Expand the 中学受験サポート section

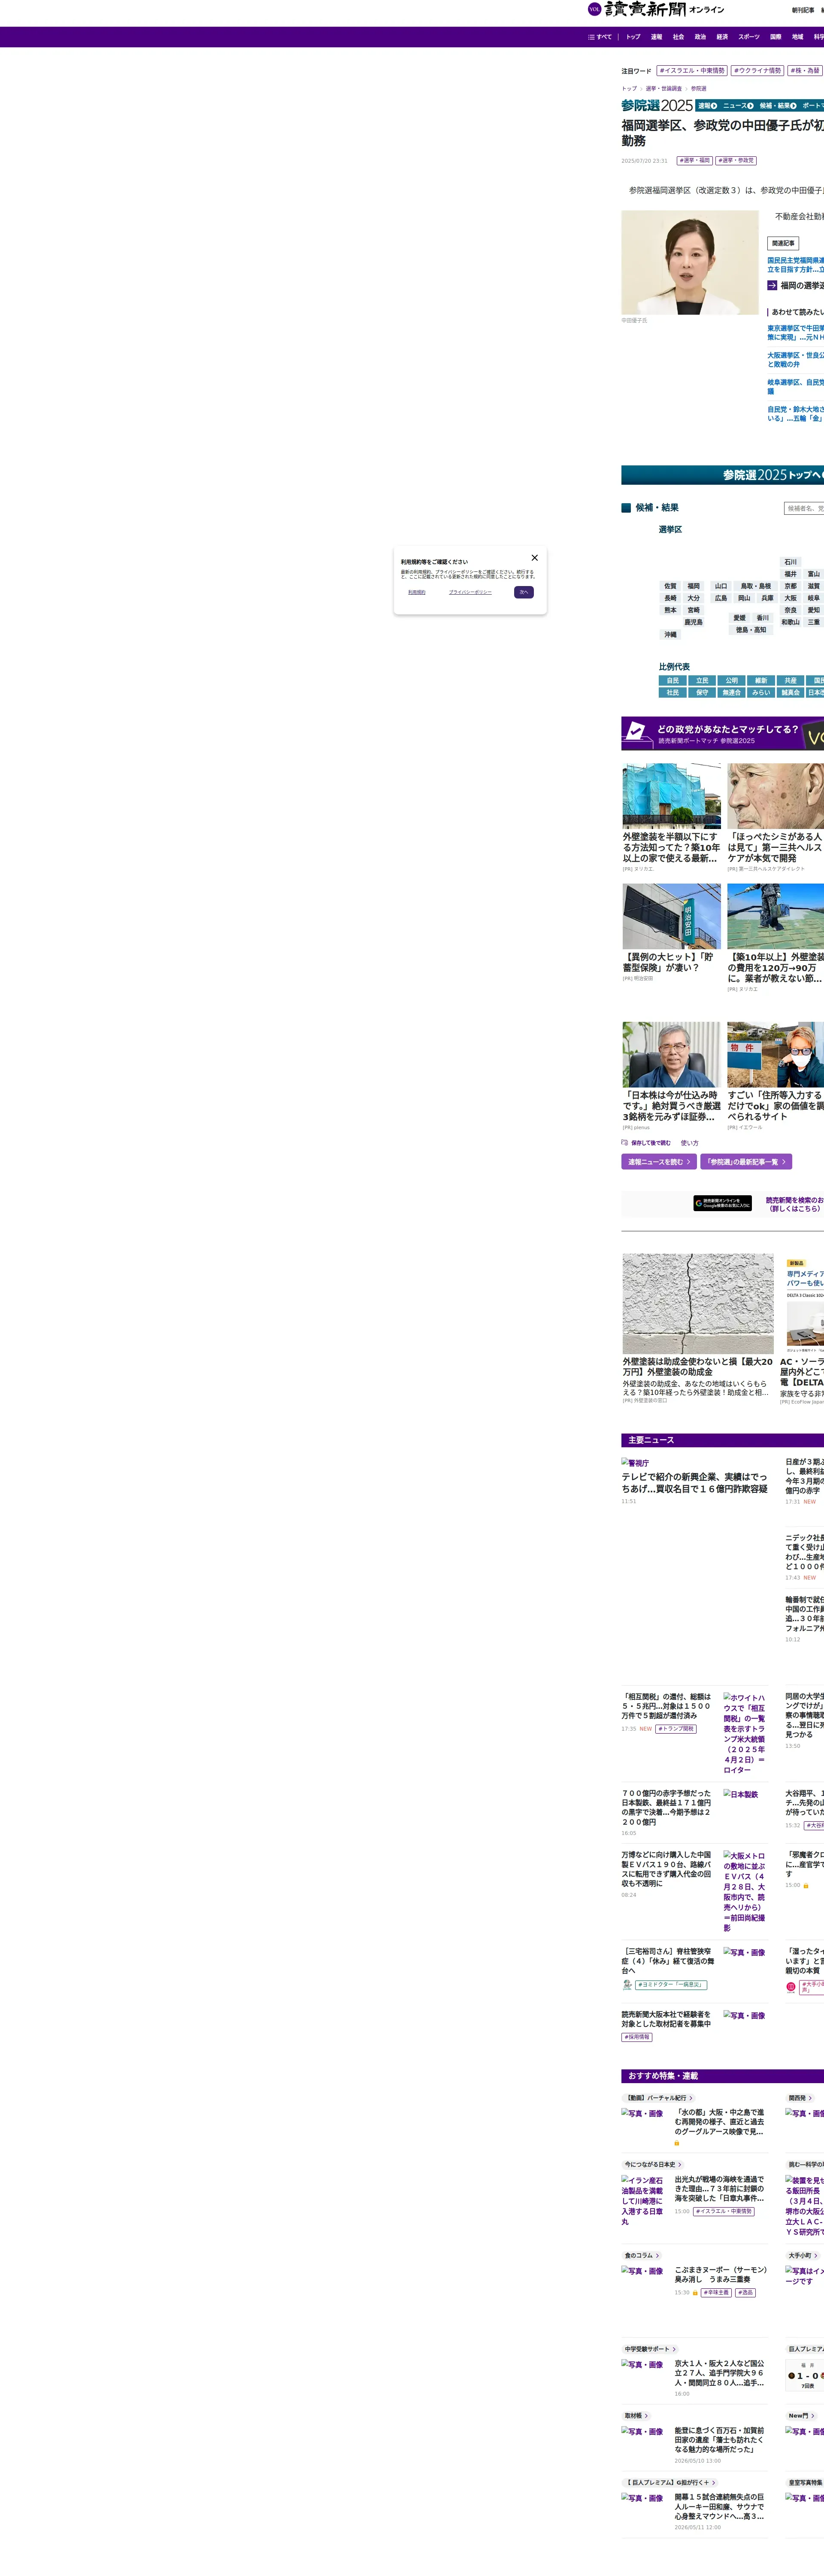pyautogui.click(x=650, y=2349)
